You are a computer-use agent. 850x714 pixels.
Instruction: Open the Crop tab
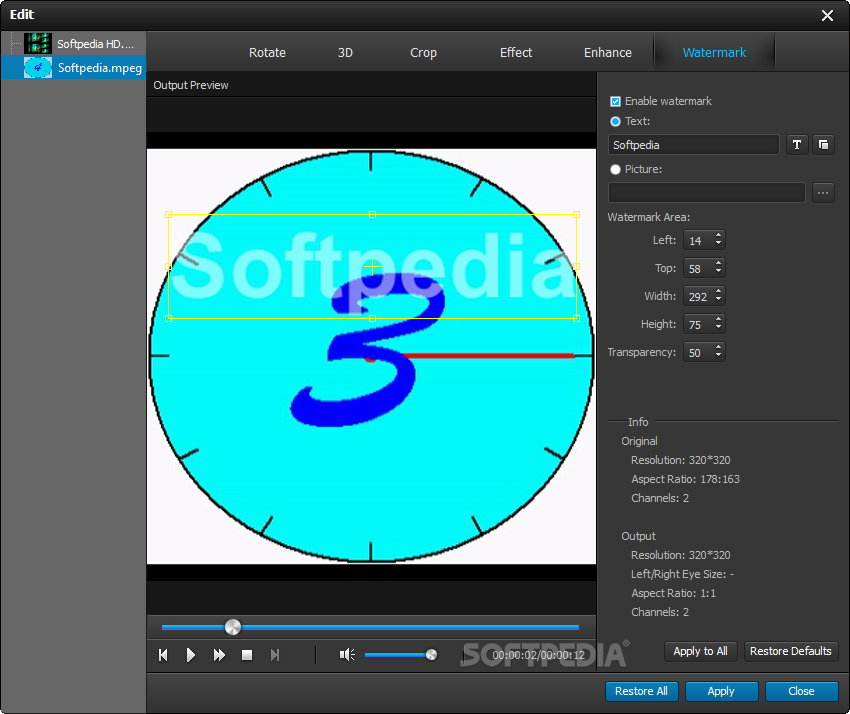[x=423, y=53]
